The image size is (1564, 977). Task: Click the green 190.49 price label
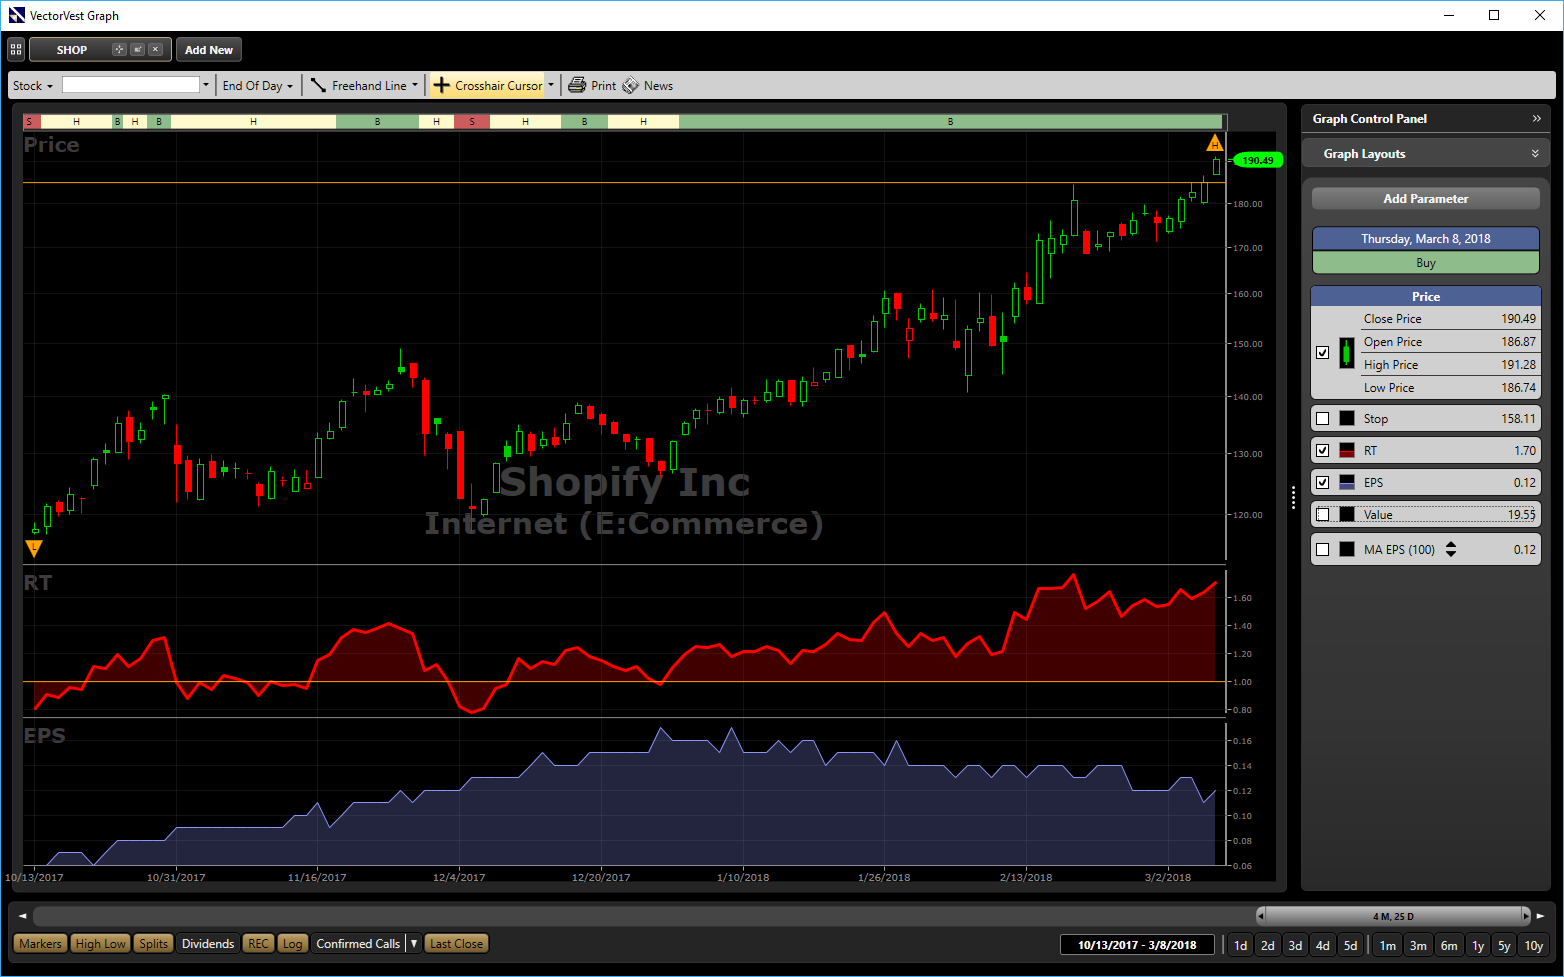point(1257,160)
